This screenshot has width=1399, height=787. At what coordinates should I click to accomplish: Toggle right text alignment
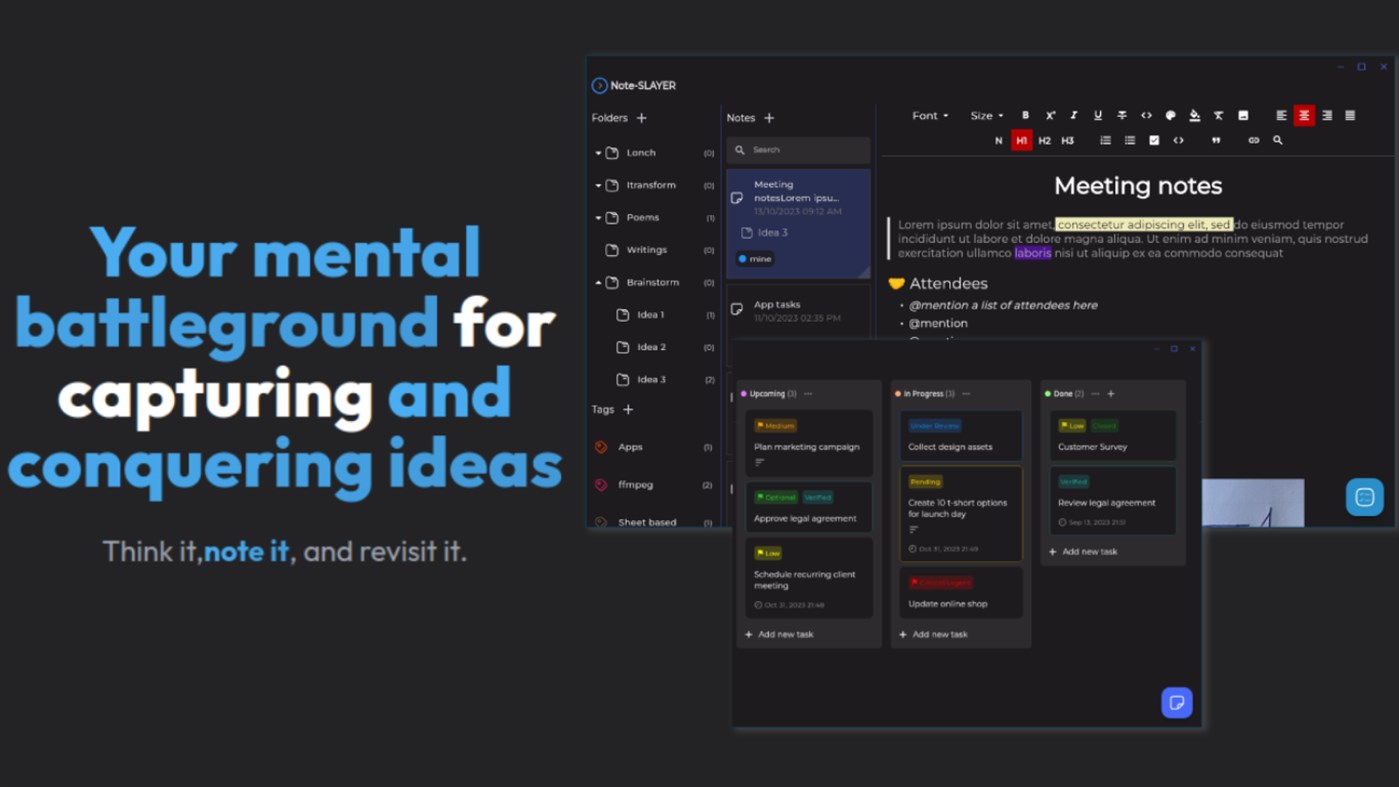tap(1327, 115)
